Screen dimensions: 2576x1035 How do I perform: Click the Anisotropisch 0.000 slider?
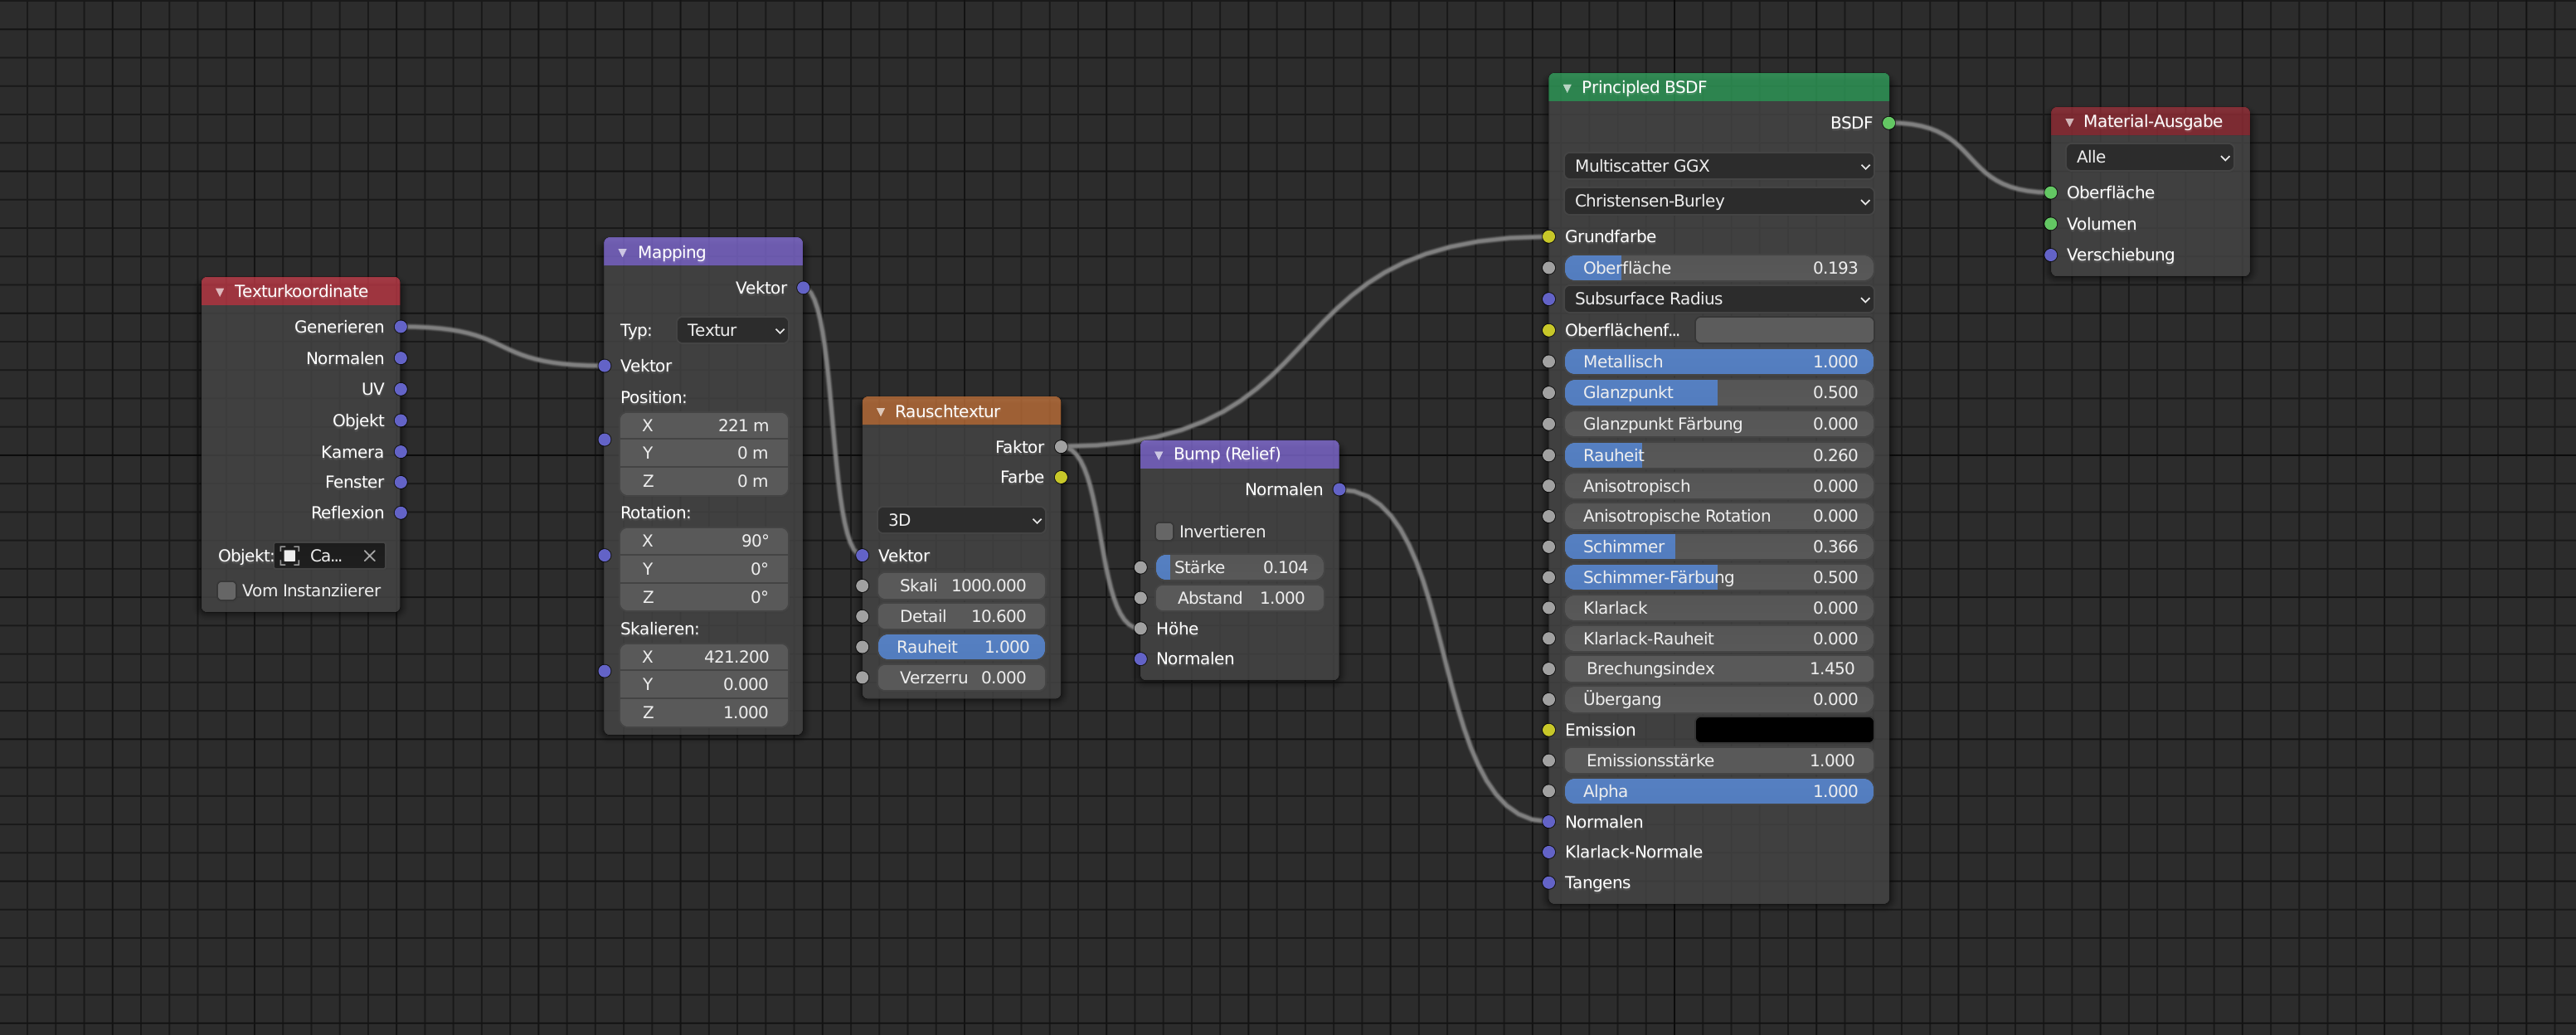pos(1718,486)
